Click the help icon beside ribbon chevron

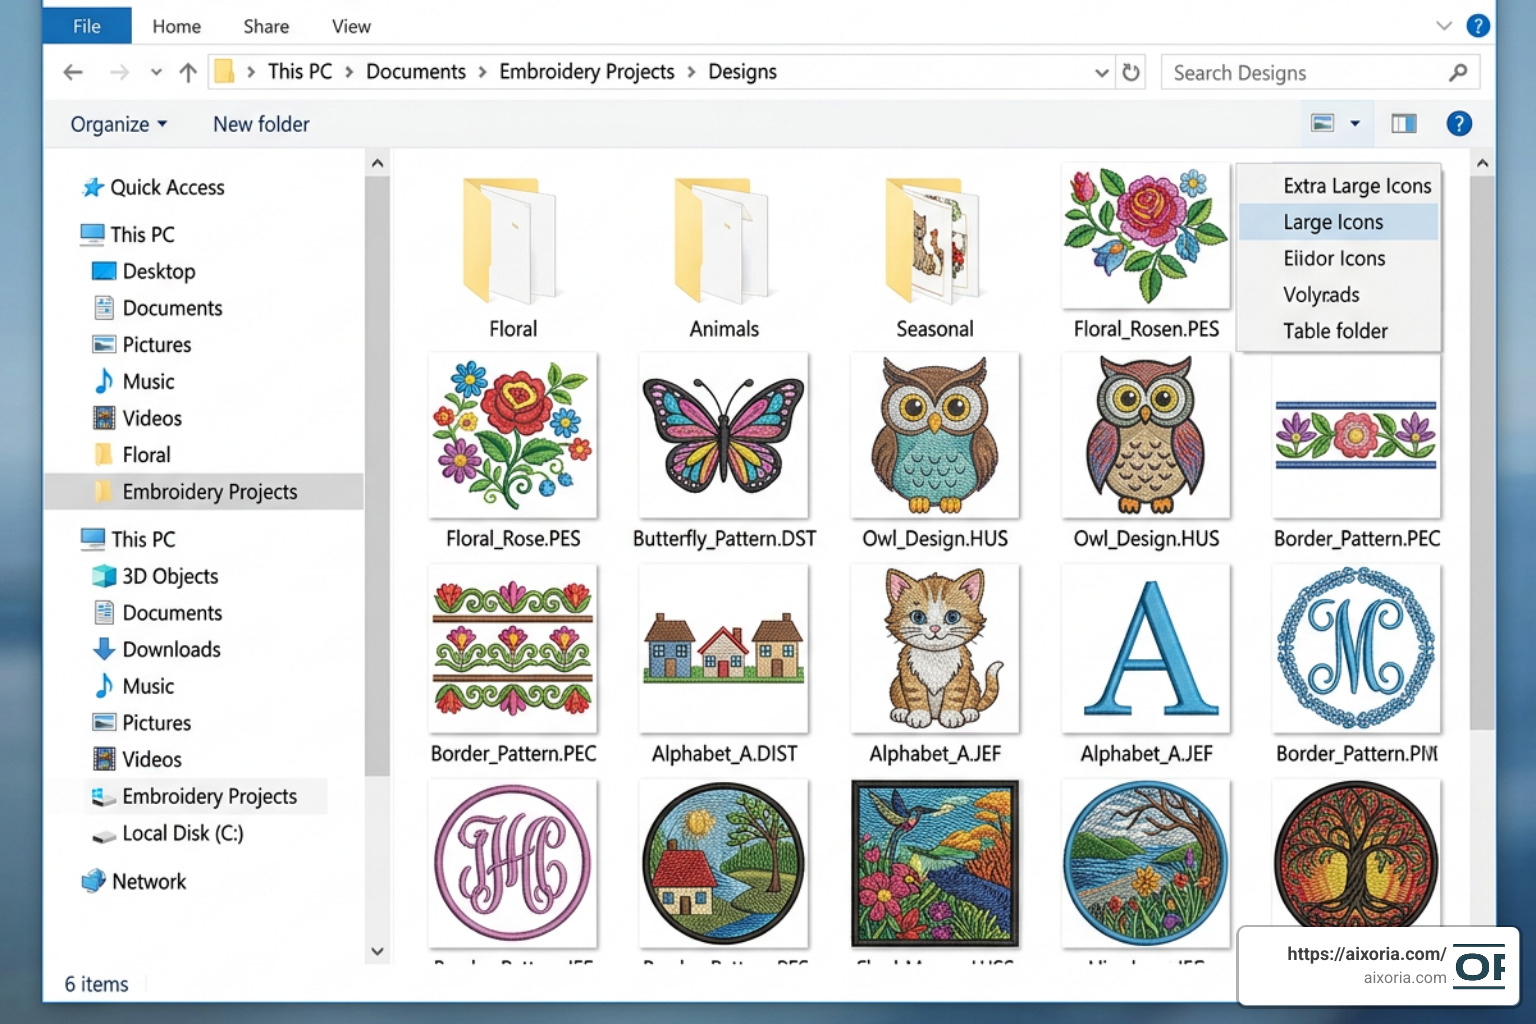[x=1478, y=26]
